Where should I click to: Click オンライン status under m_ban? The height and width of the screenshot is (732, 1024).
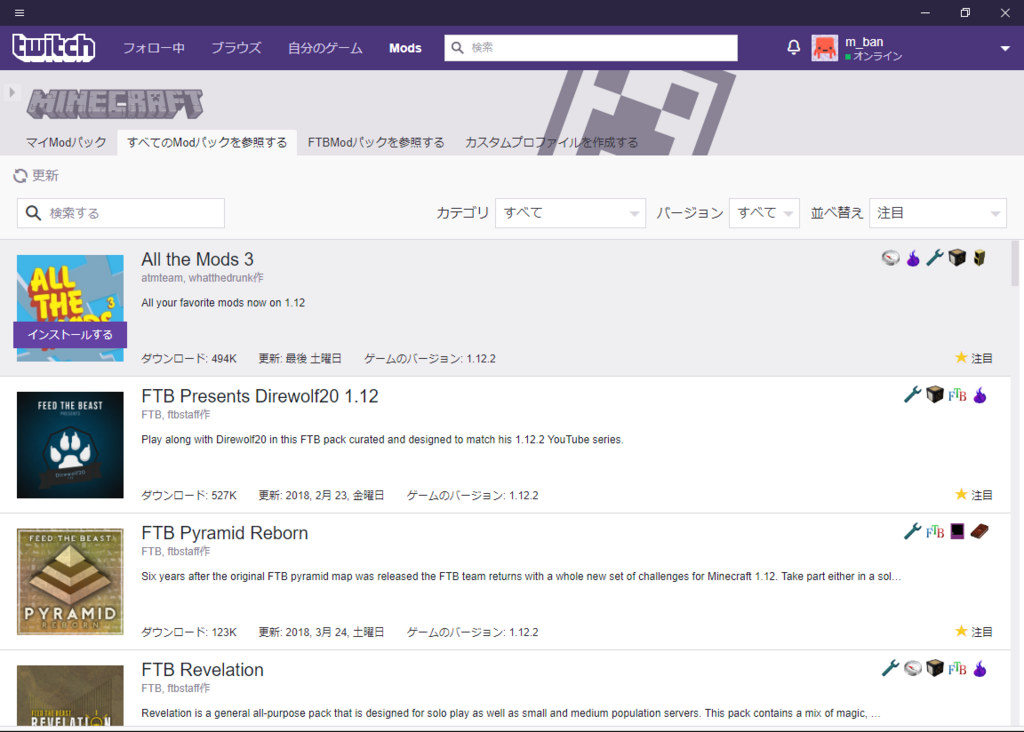pos(874,56)
